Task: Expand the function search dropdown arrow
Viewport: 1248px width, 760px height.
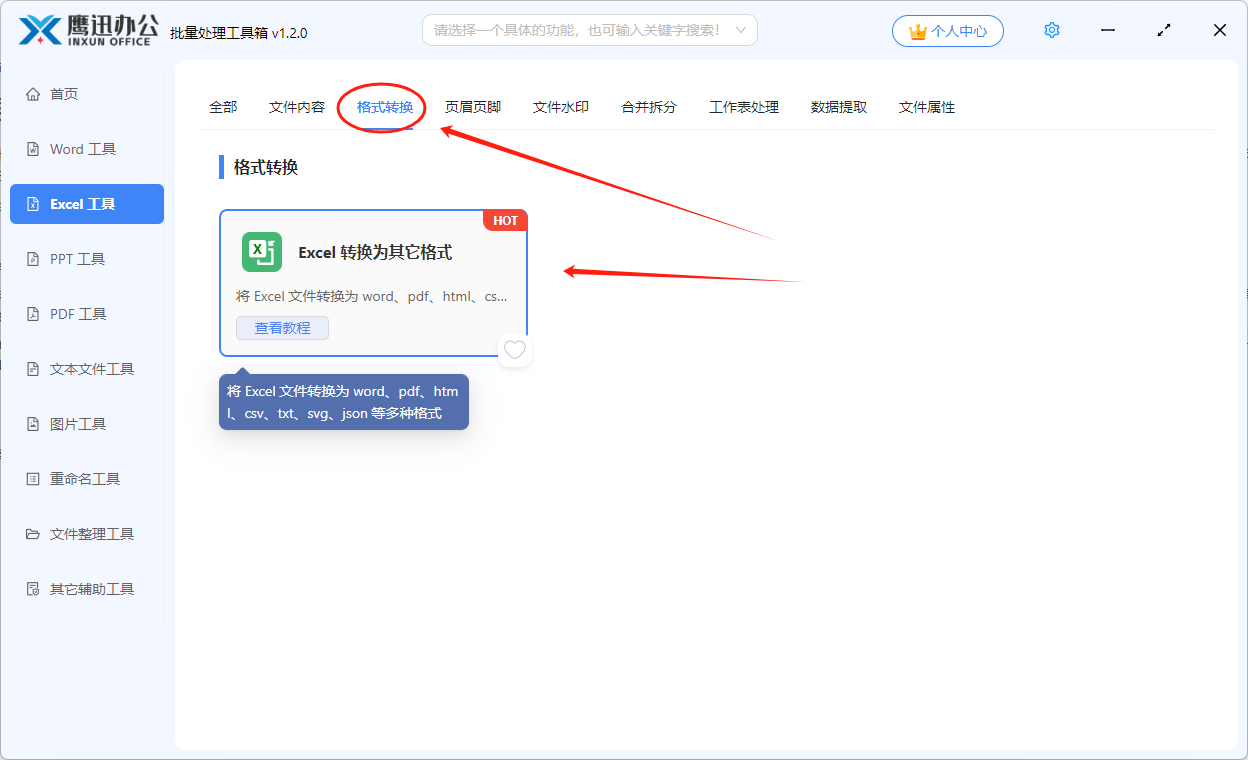Action: click(741, 30)
